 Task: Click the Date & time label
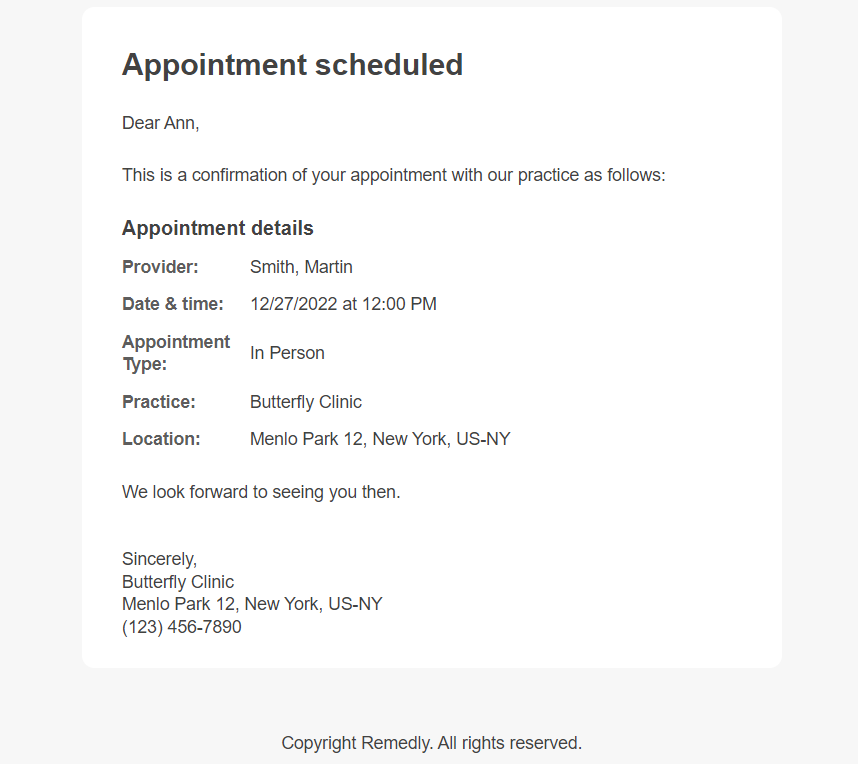tap(172, 304)
